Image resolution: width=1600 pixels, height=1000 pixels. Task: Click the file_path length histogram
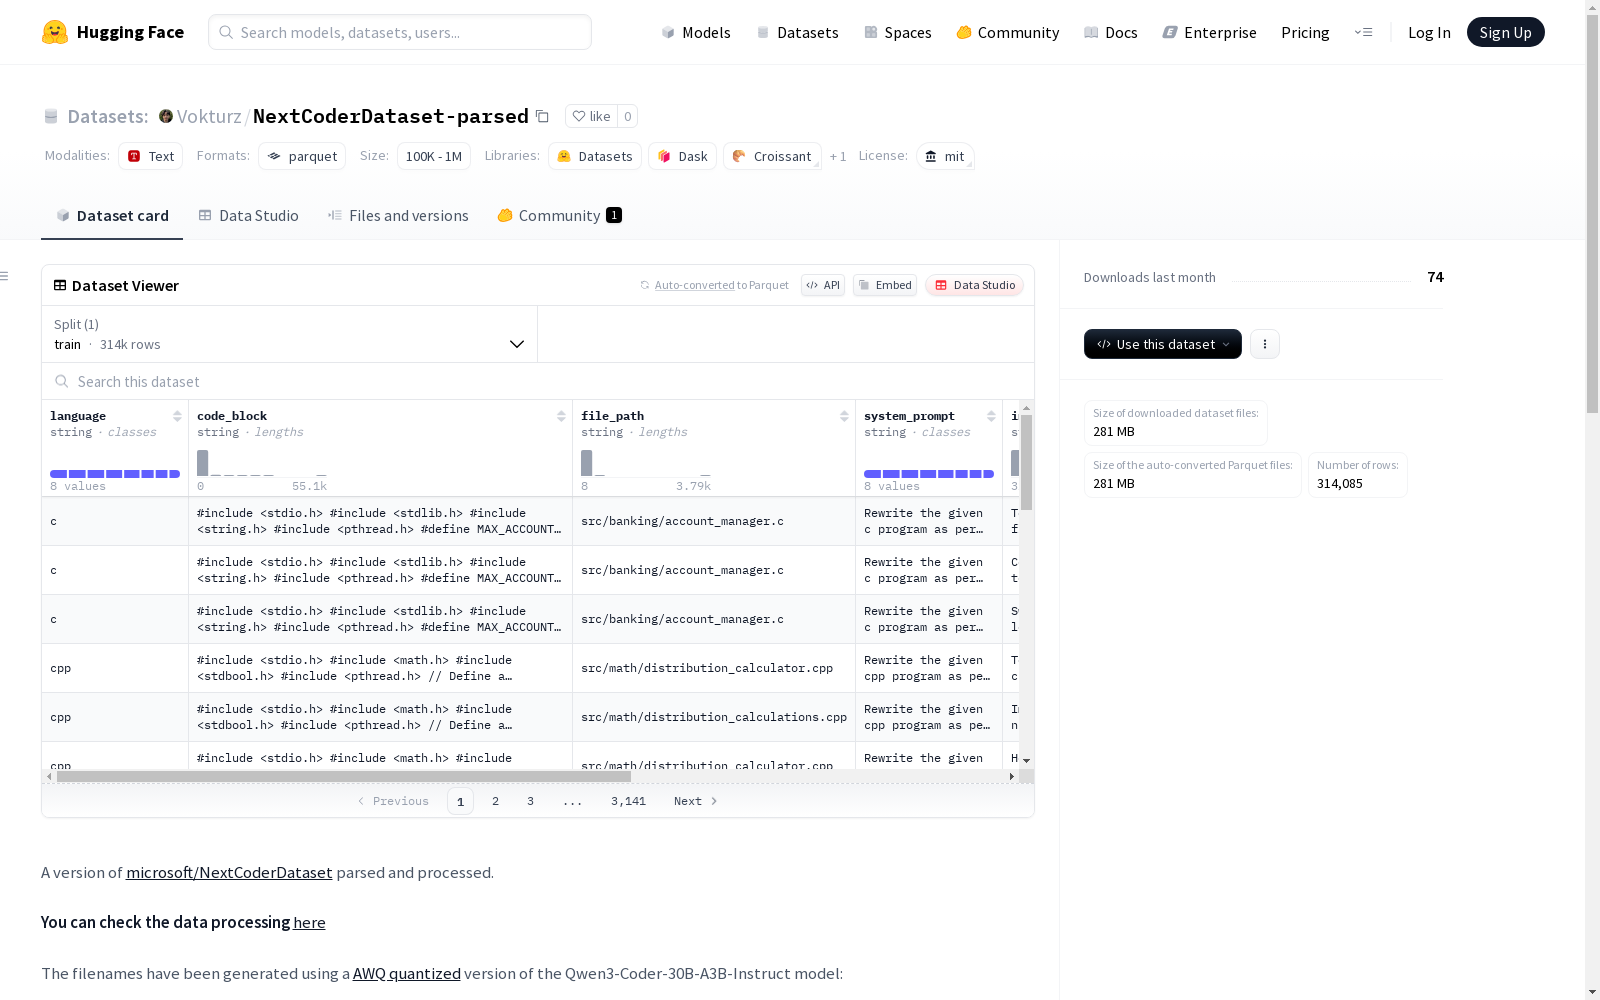tap(646, 463)
